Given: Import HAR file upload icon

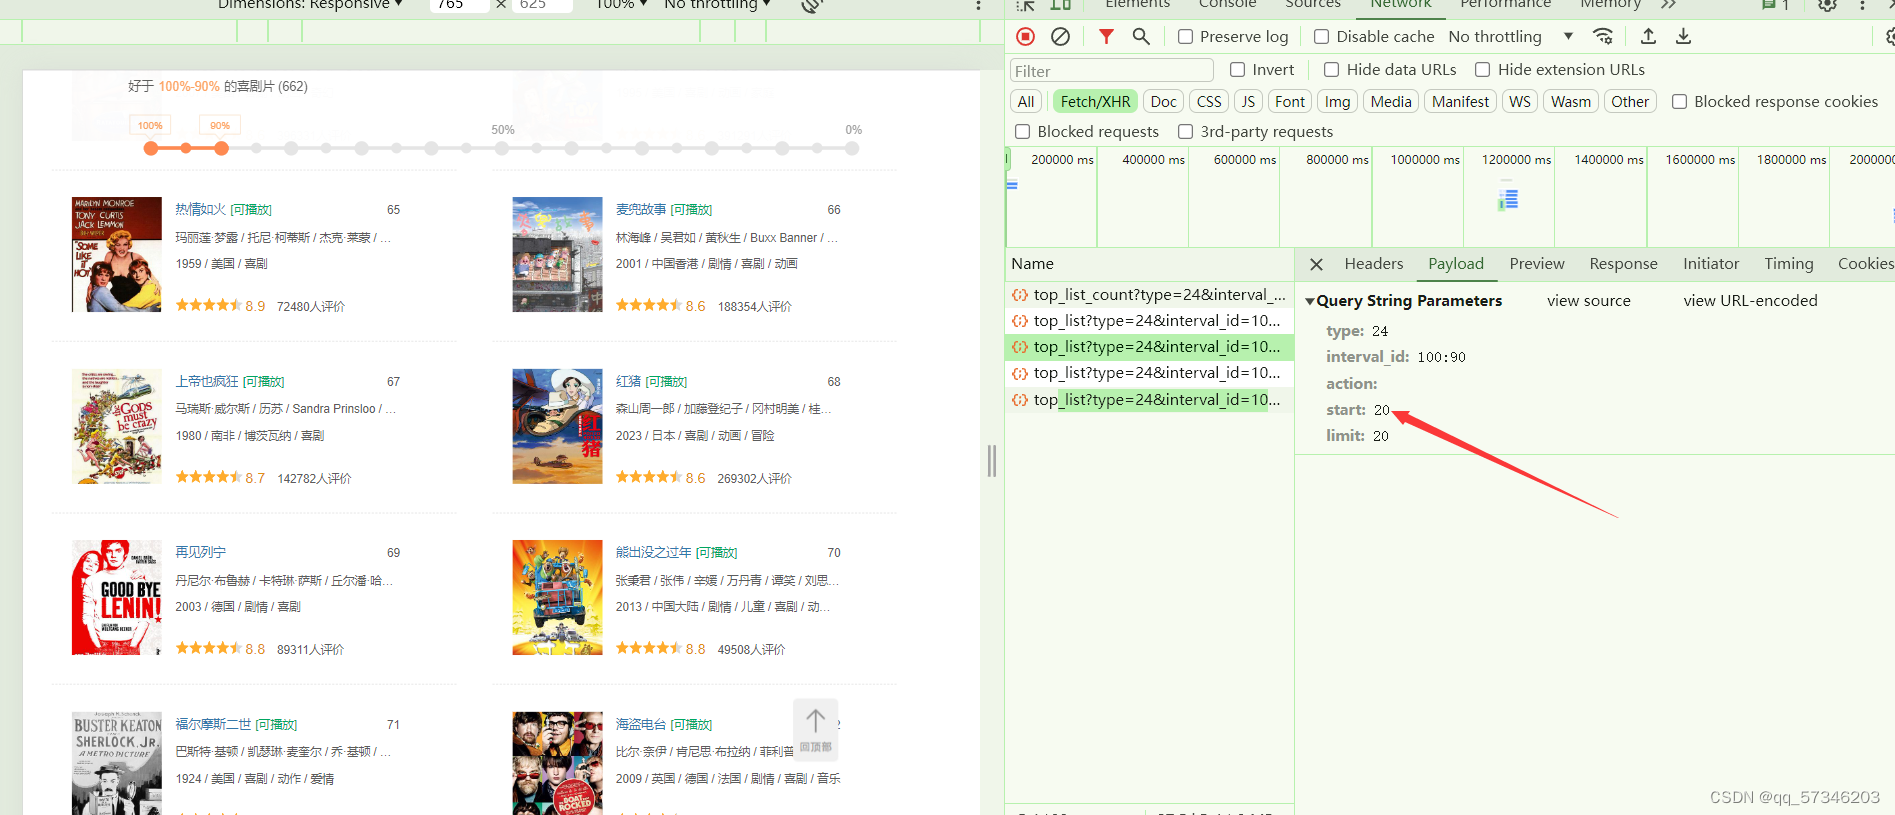Looking at the screenshot, I should click(x=1648, y=36).
